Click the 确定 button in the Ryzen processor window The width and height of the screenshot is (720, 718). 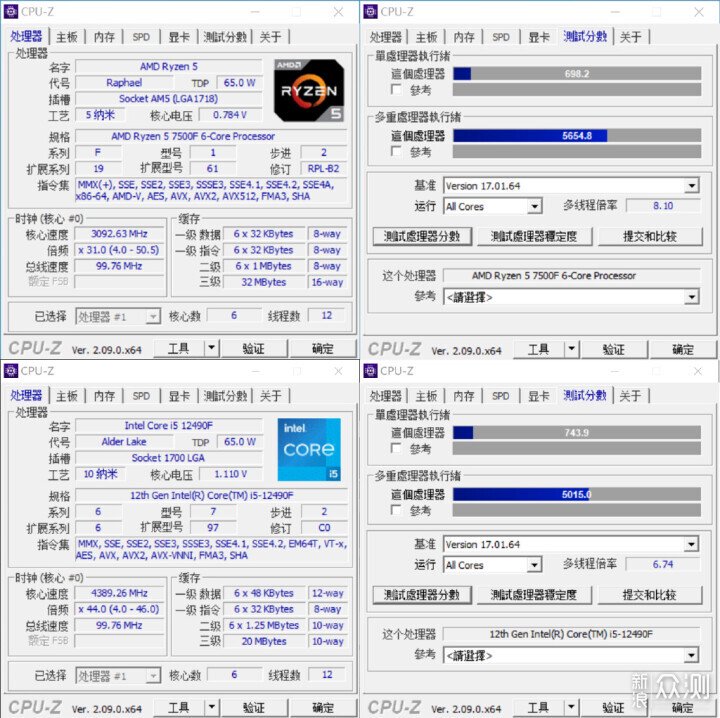323,348
